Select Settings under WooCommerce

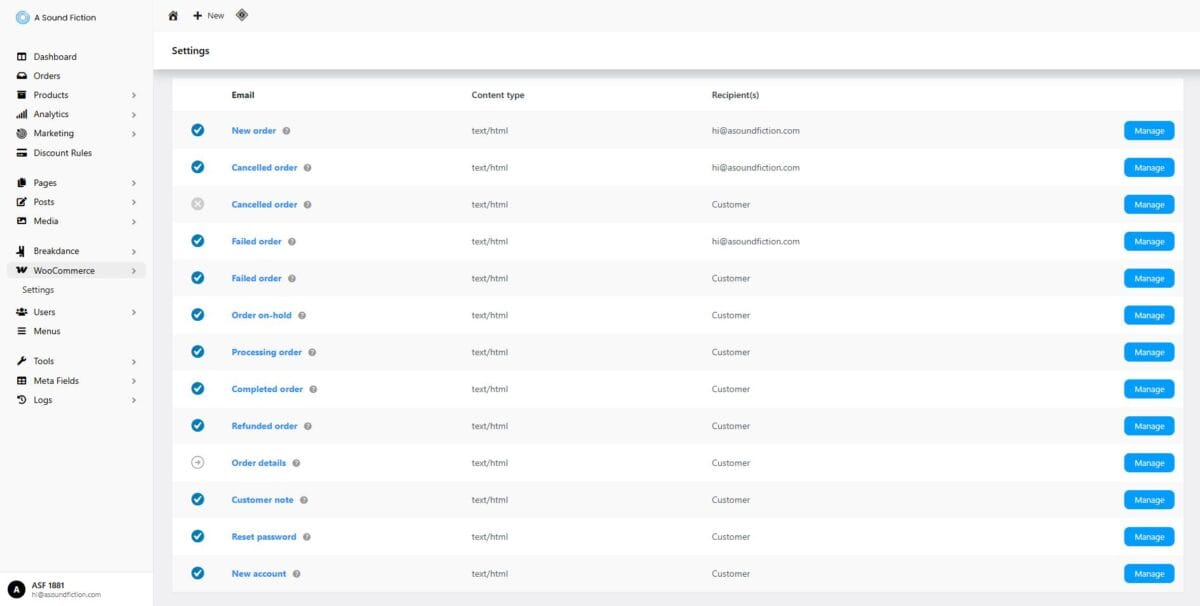(x=38, y=289)
